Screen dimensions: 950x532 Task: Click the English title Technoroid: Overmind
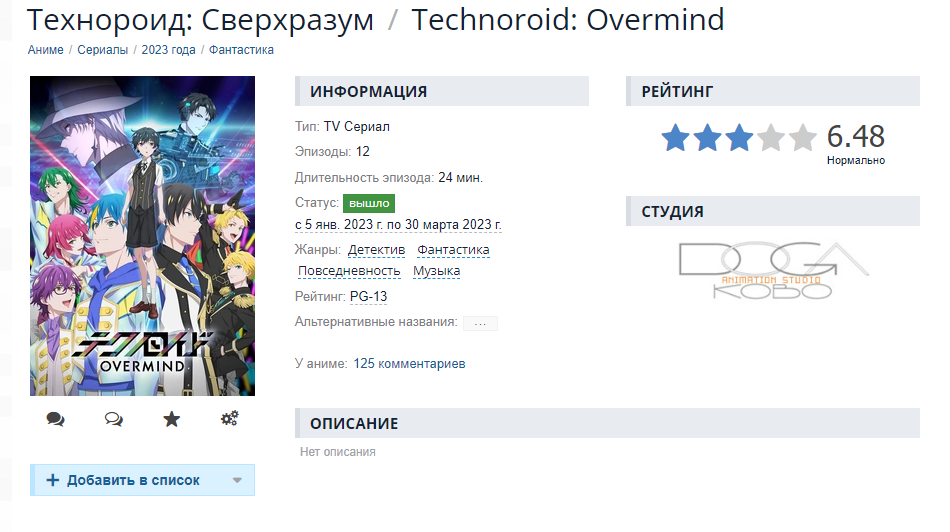[x=568, y=20]
